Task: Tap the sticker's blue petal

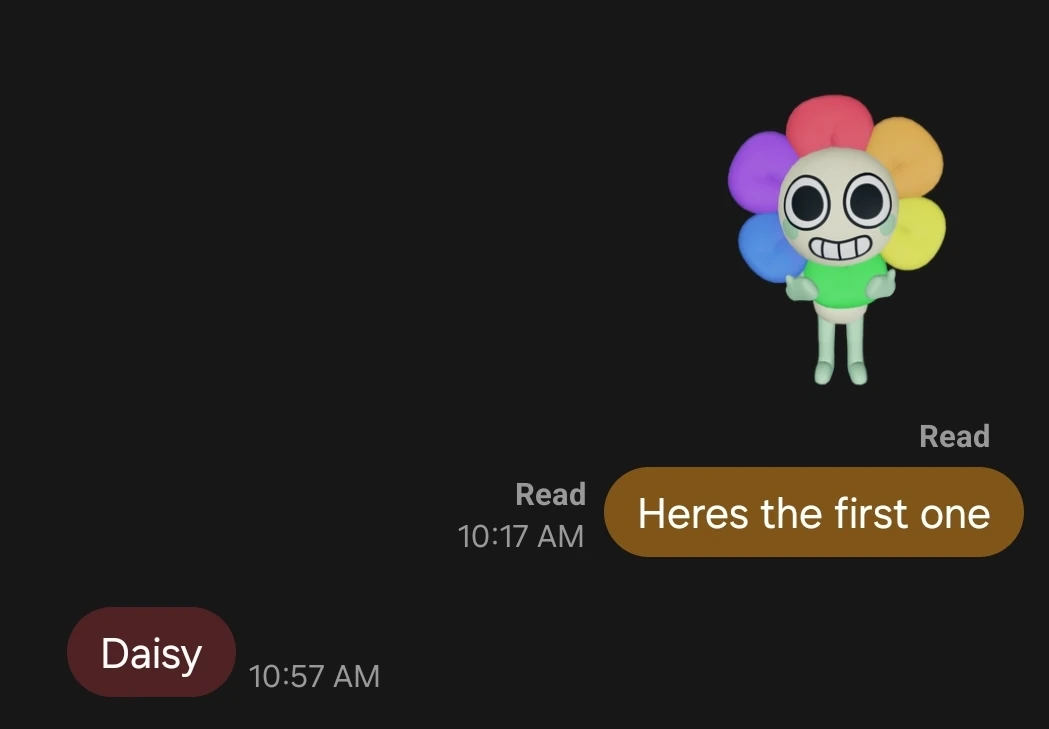Action: click(769, 247)
